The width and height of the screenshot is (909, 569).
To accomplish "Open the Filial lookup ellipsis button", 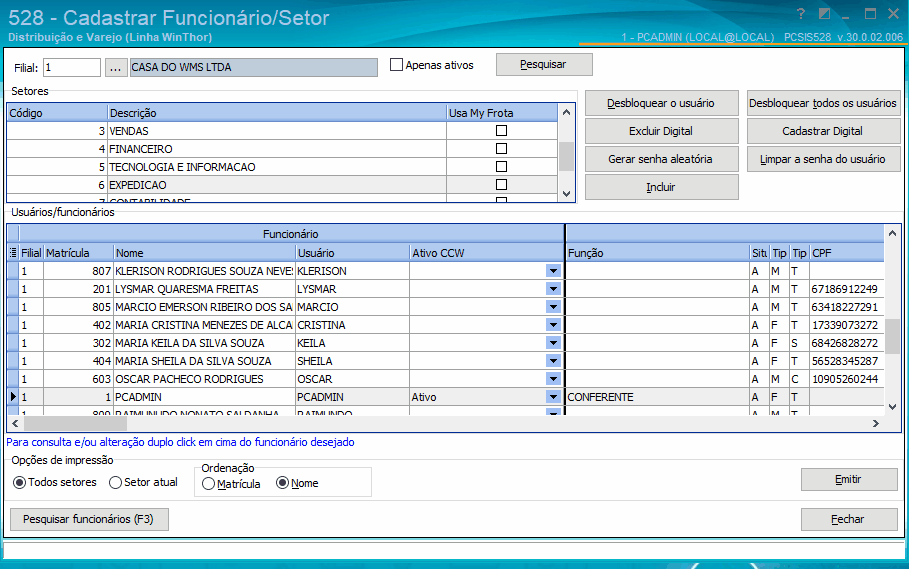I will pos(115,68).
